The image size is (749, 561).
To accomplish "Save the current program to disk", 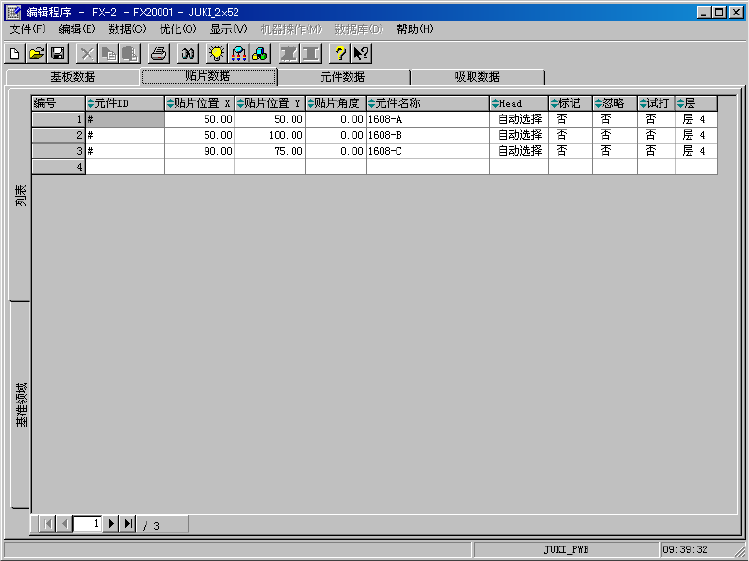I will 58,54.
